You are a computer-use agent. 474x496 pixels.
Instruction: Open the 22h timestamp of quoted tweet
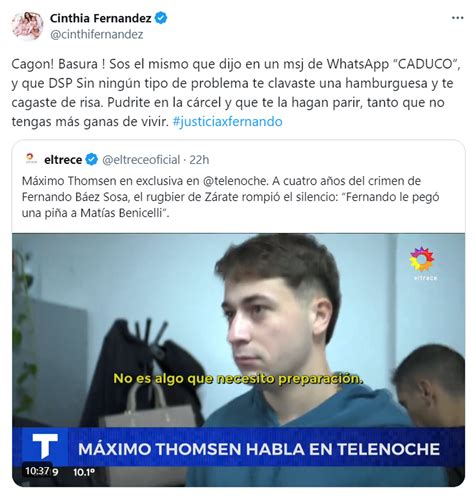[x=199, y=160]
